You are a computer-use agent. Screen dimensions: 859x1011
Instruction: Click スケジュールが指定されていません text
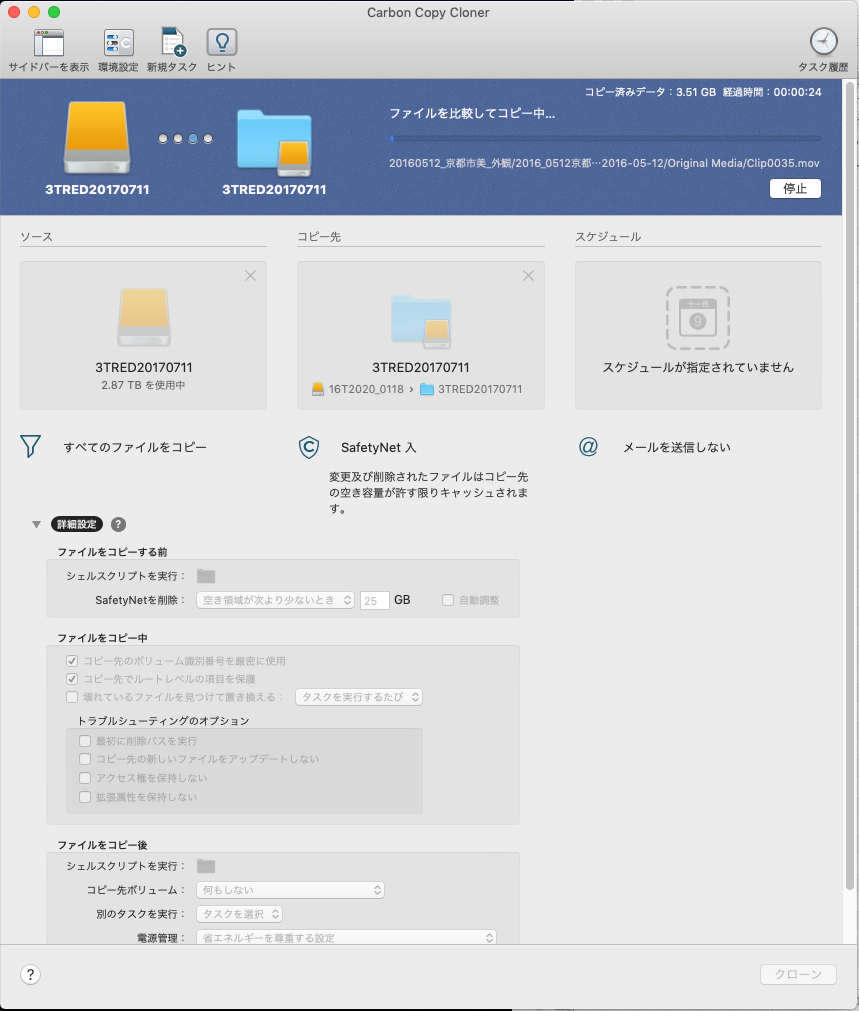tap(698, 368)
